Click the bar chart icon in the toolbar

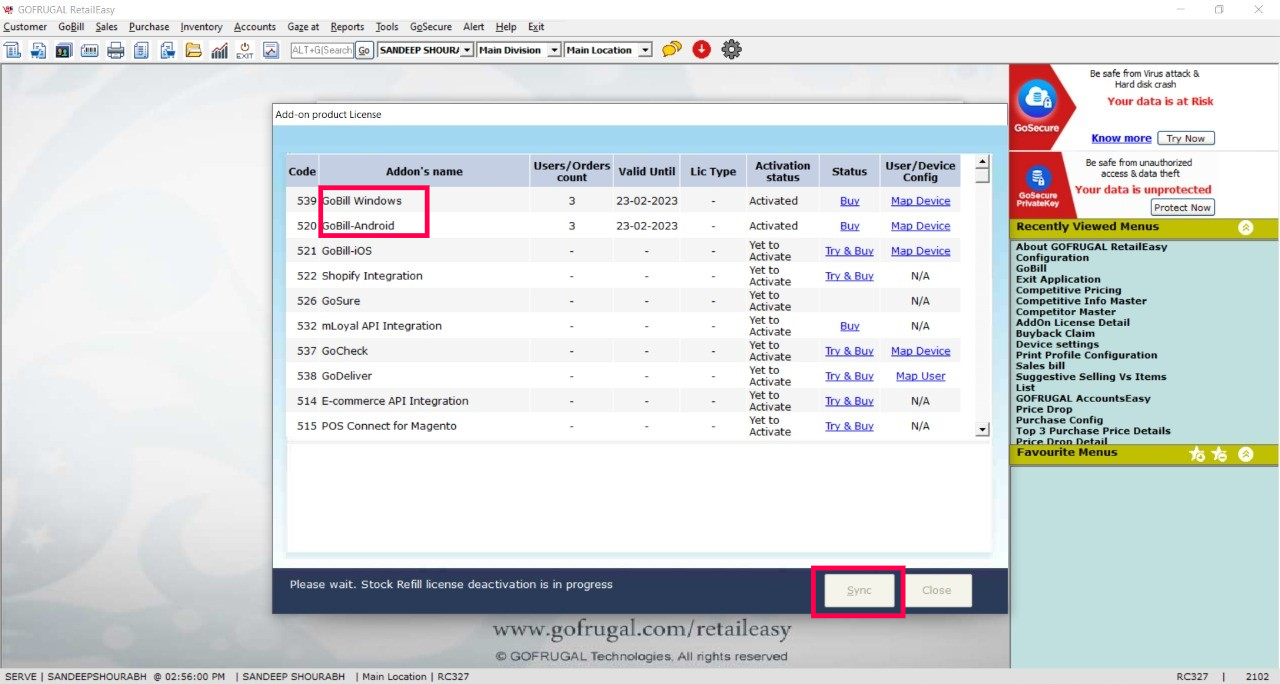[219, 50]
